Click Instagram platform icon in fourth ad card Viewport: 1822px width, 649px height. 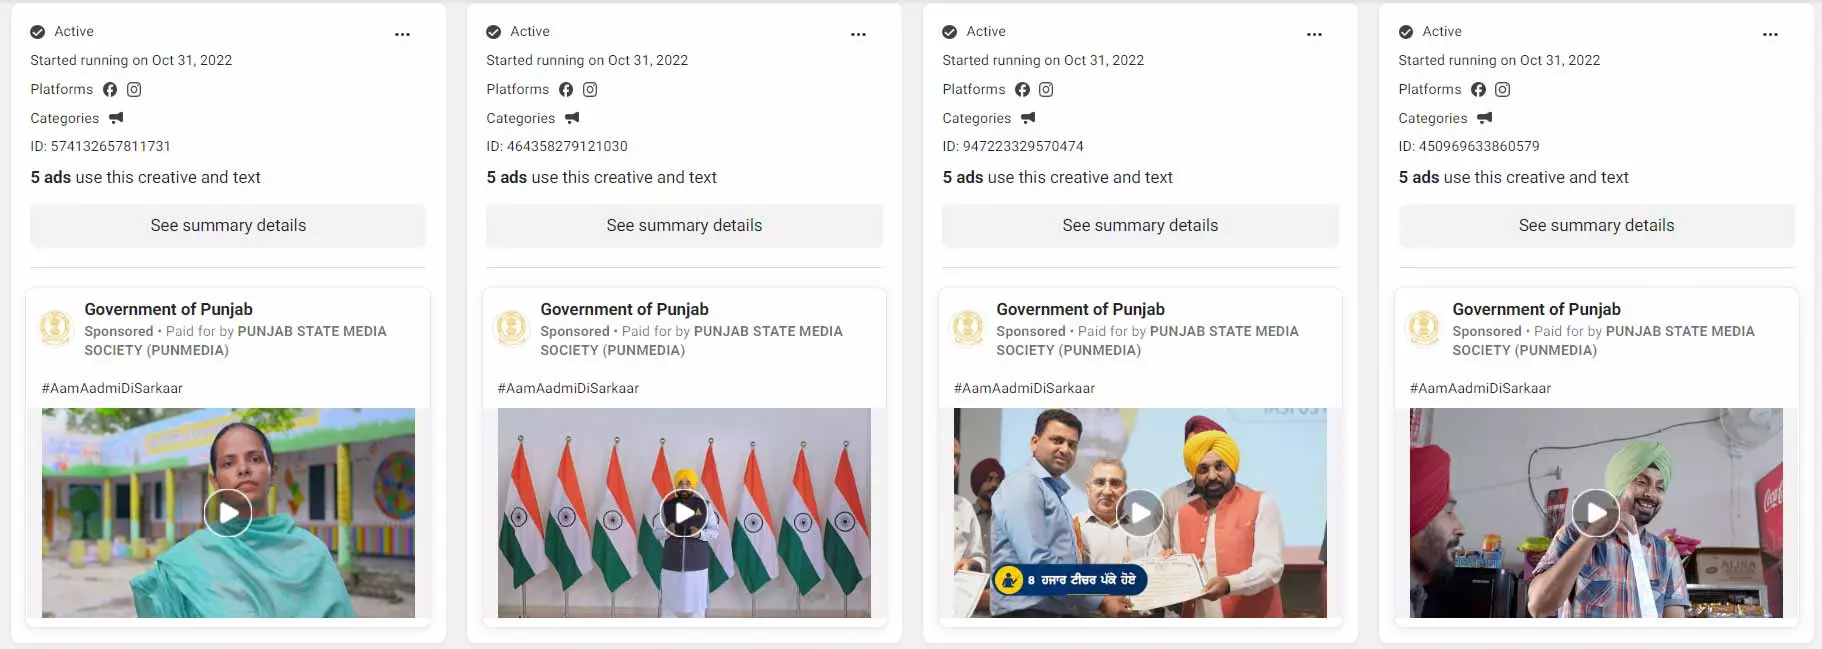coord(1502,89)
